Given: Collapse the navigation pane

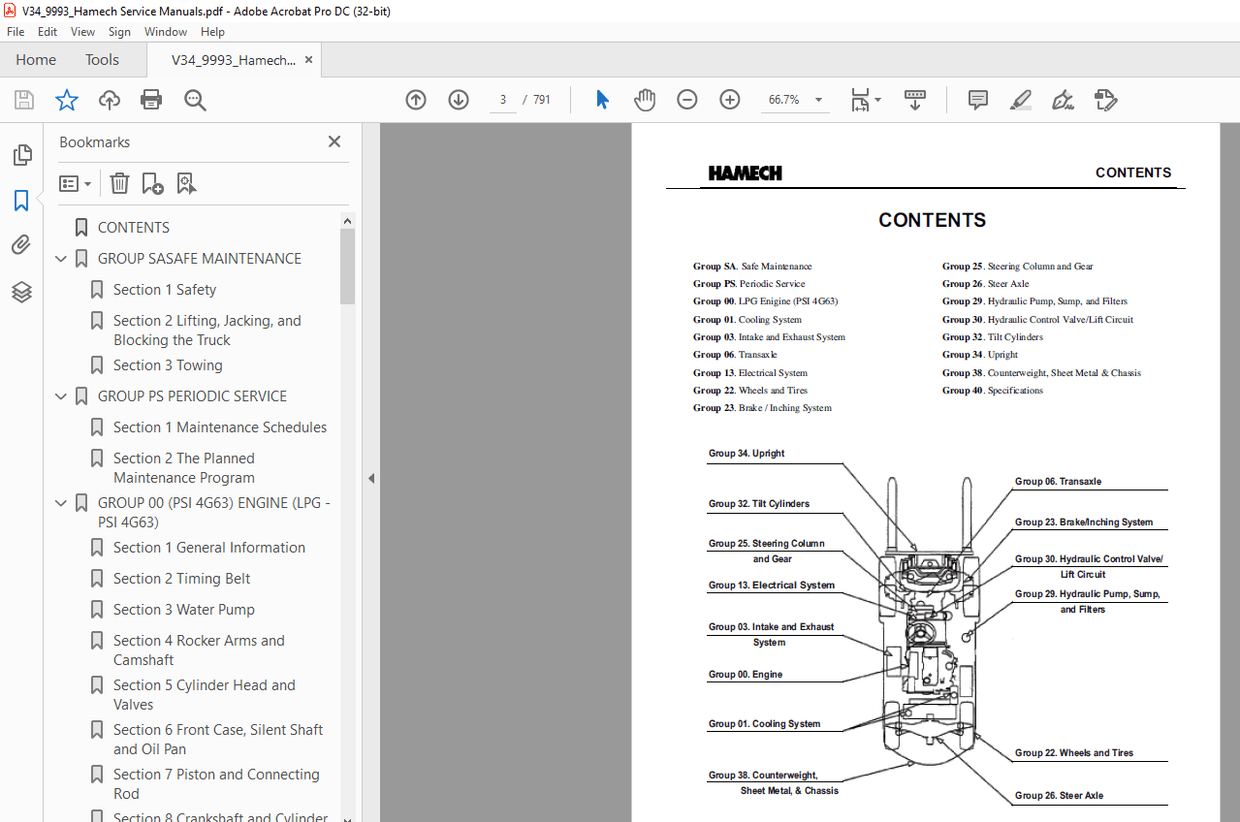Looking at the screenshot, I should 371,478.
